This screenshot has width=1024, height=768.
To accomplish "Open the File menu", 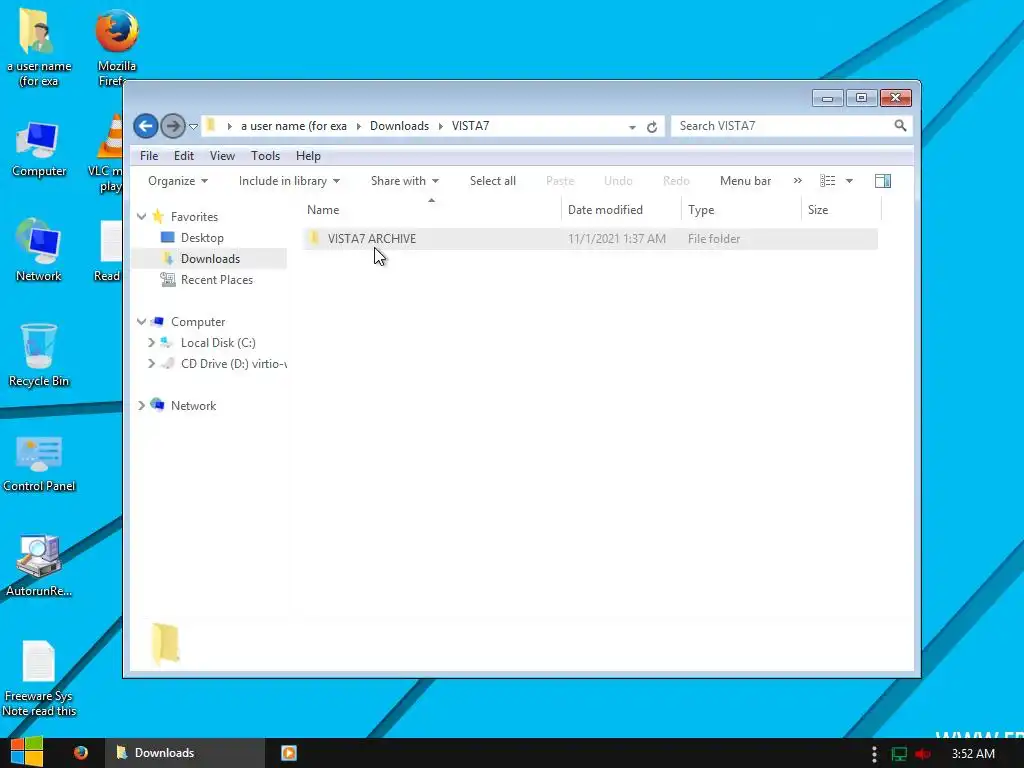I will click(x=149, y=156).
